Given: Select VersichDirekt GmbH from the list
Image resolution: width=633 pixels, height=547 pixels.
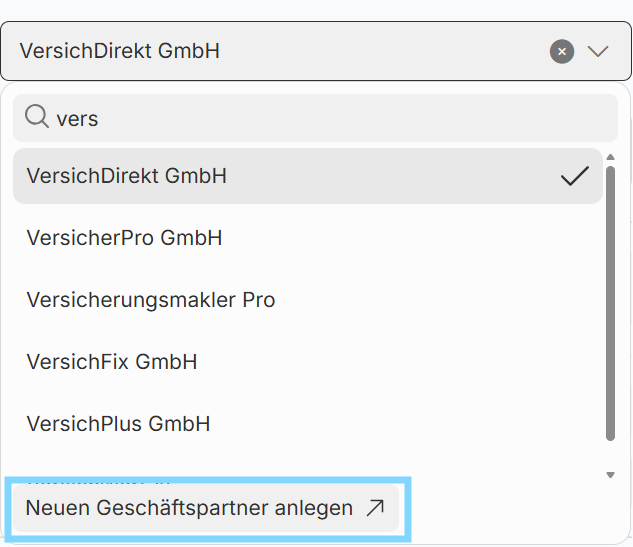Looking at the screenshot, I should point(127,176).
